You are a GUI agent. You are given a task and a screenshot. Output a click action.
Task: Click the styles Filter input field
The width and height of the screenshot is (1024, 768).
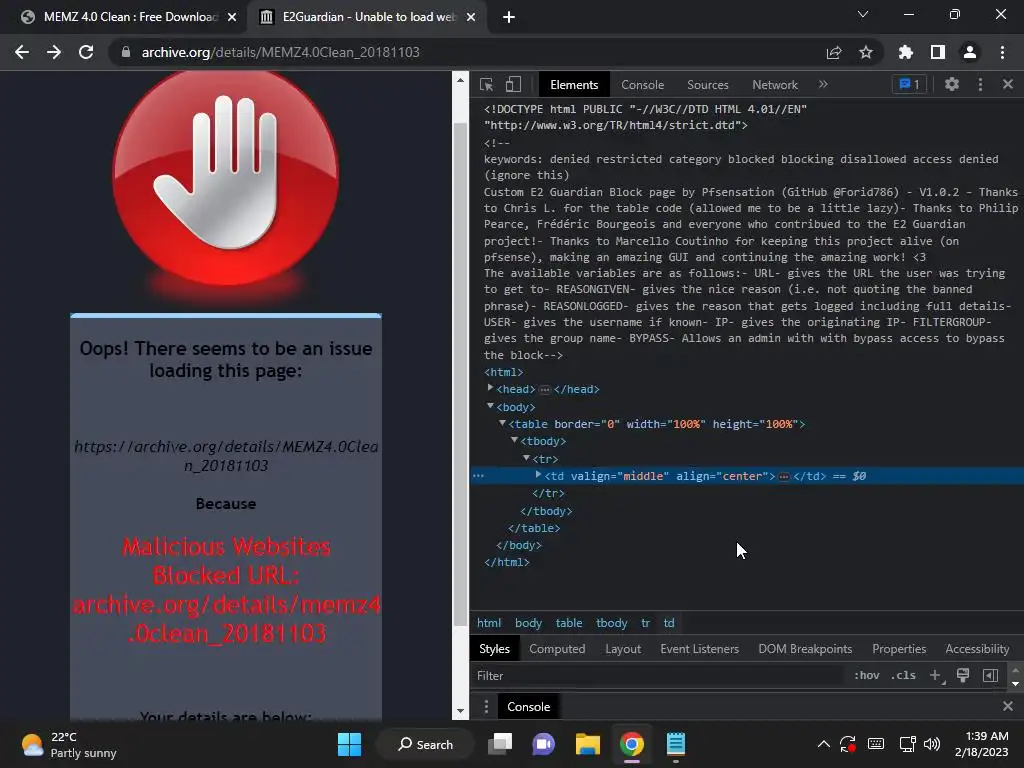click(656, 676)
